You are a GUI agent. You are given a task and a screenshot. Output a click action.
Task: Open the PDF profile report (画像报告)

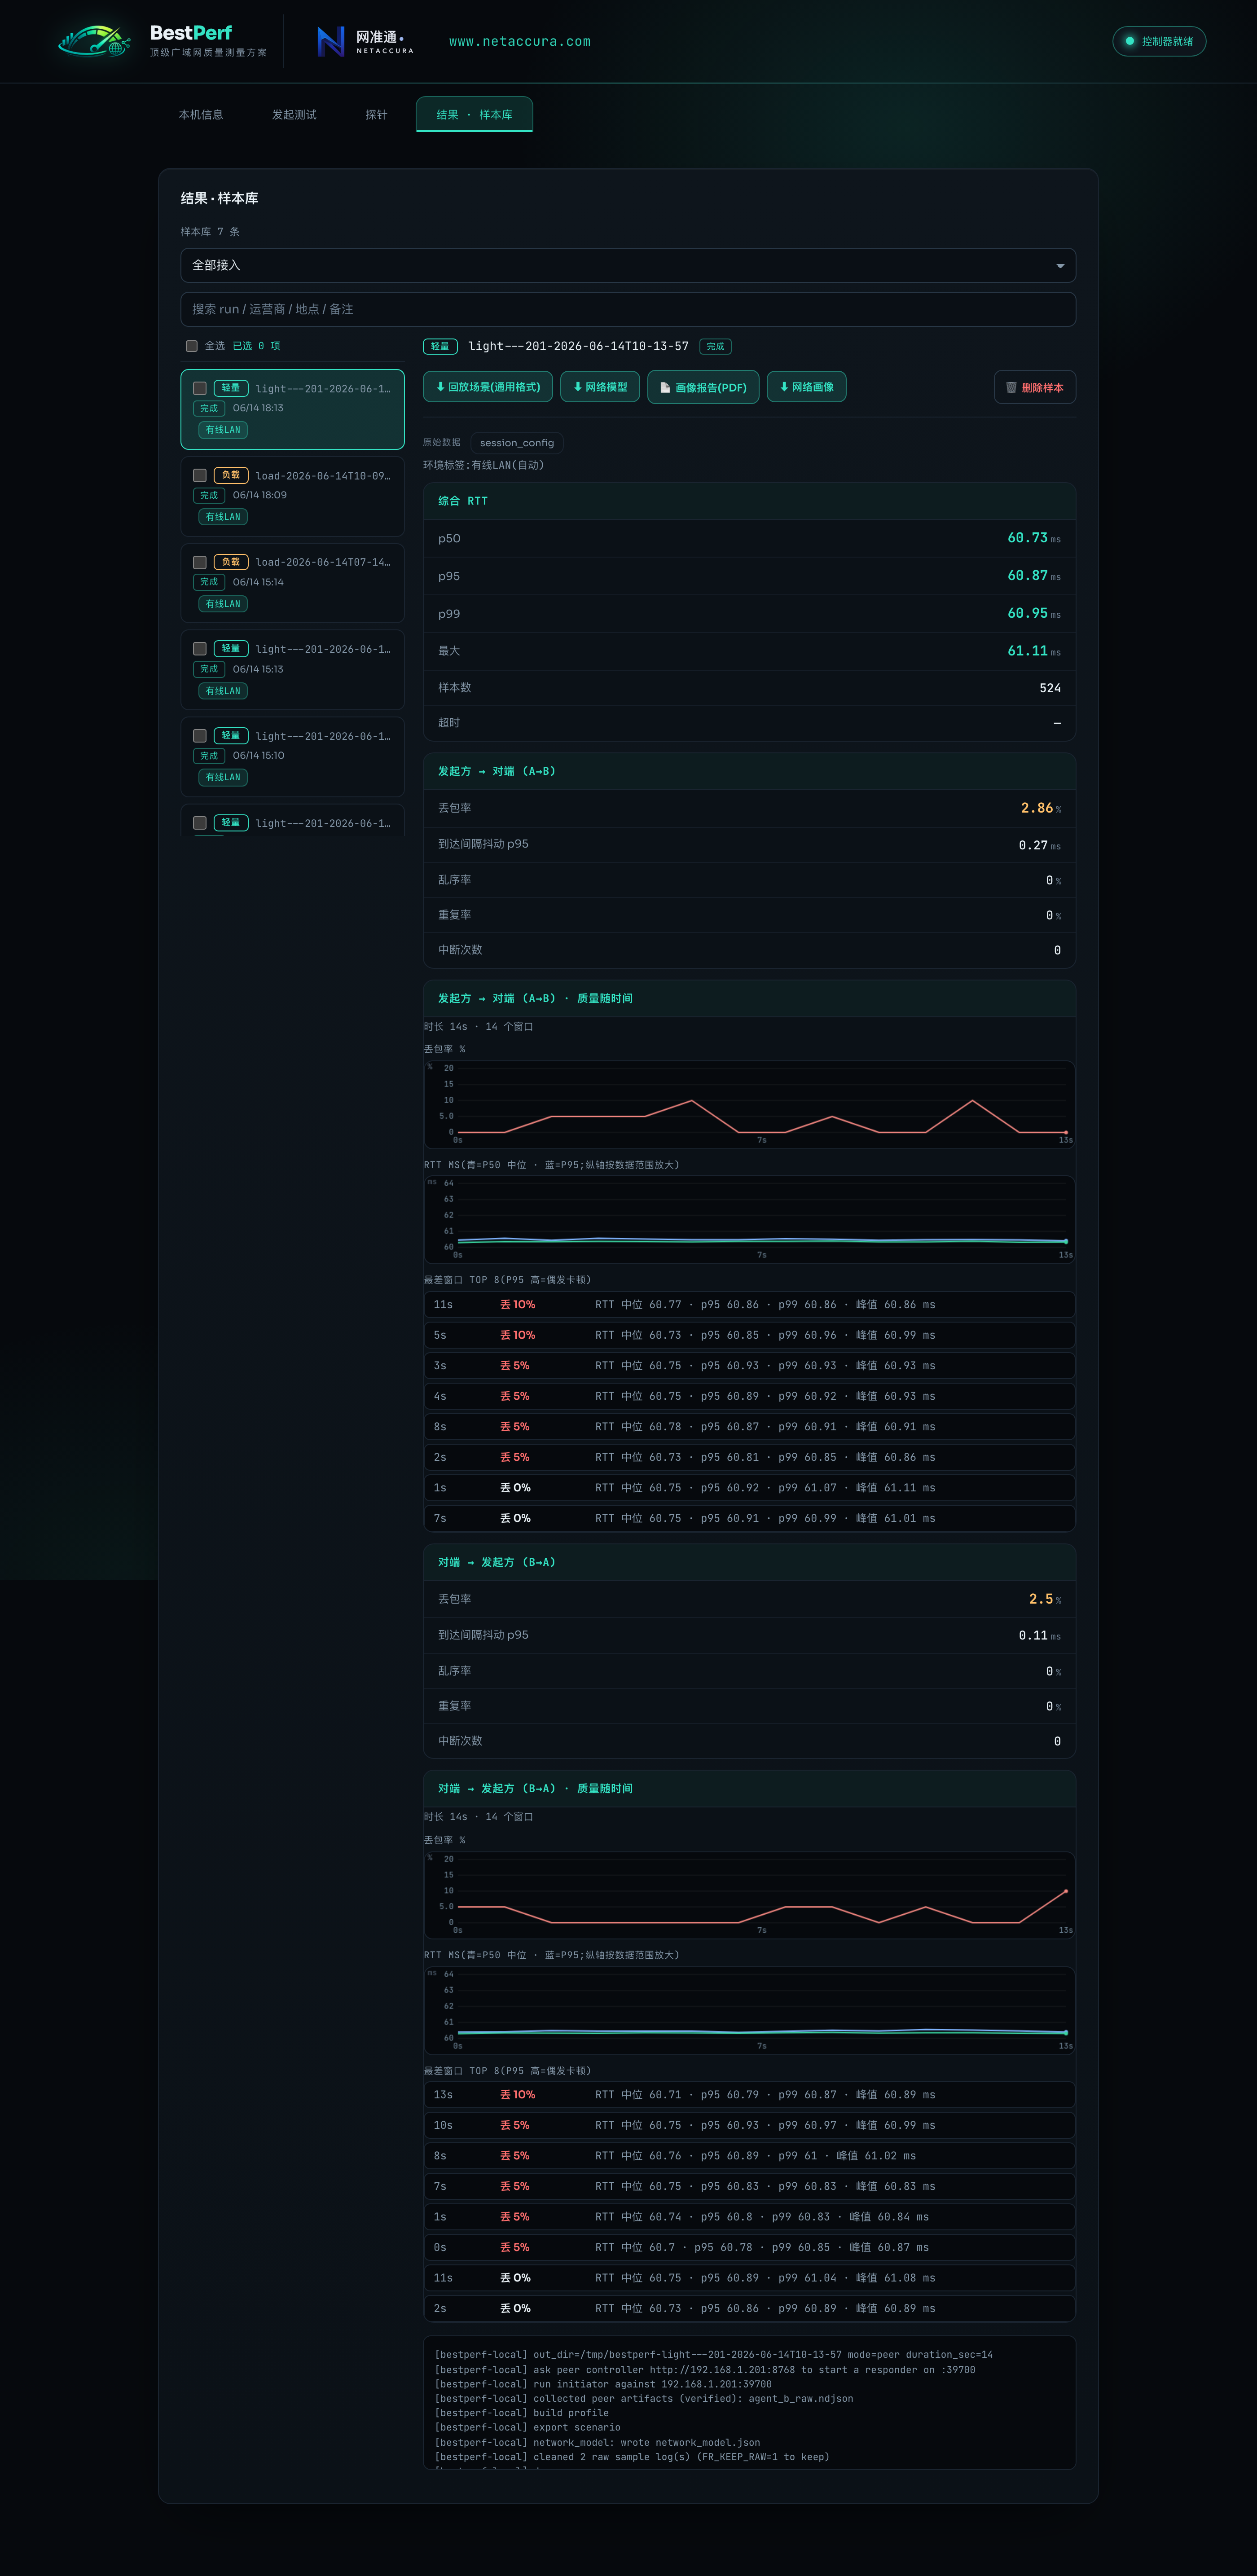click(703, 387)
